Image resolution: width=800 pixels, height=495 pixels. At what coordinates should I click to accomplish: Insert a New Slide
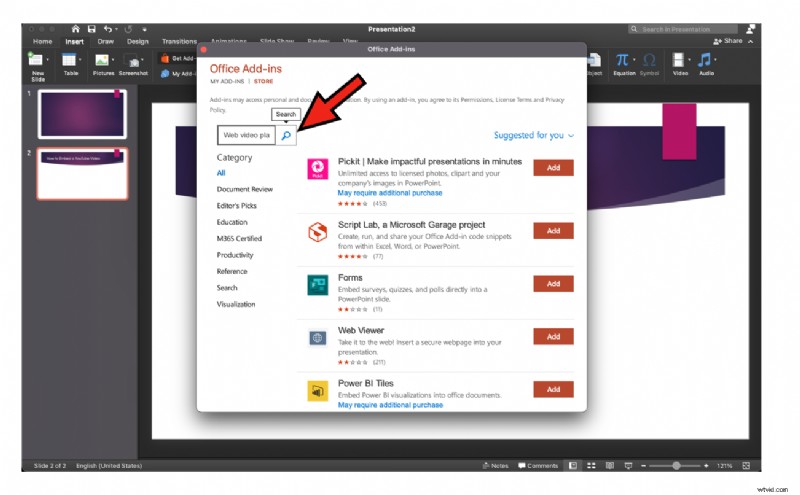[36, 66]
